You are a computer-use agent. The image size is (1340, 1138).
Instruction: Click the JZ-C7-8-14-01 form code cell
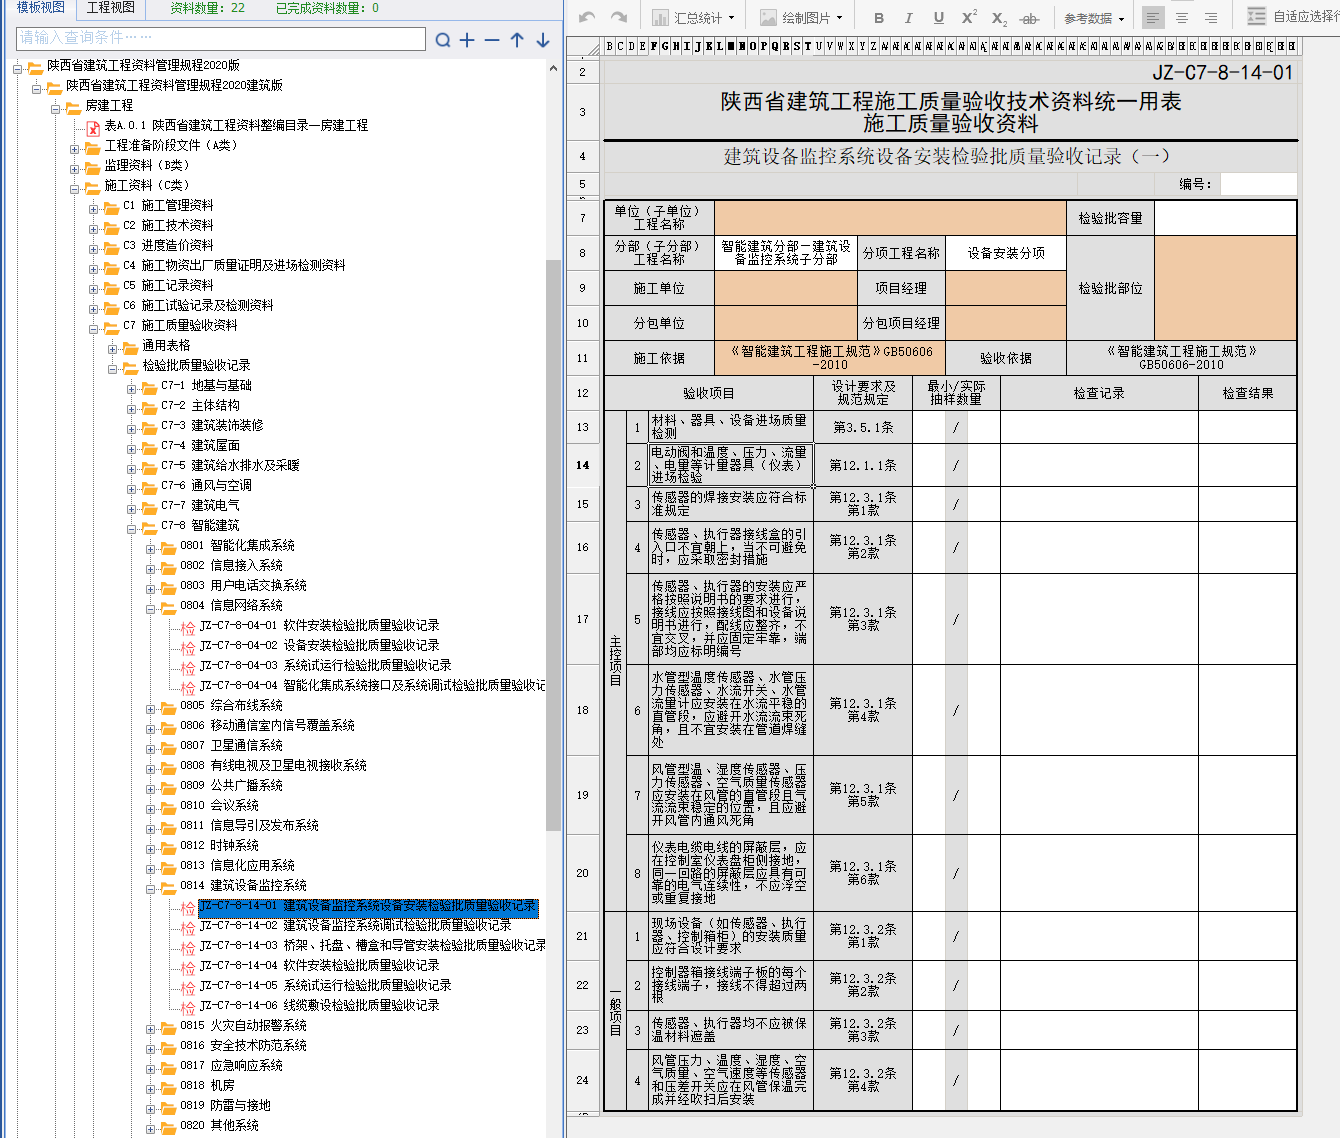tap(1222, 73)
